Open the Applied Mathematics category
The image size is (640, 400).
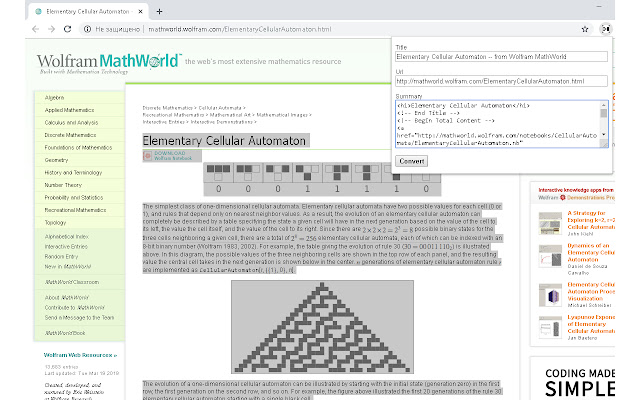click(x=69, y=110)
